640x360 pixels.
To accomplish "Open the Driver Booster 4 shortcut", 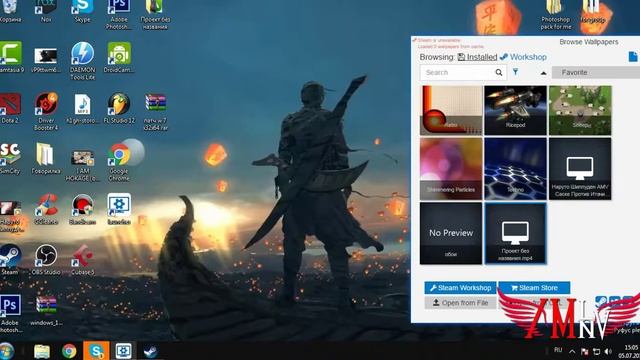I will [x=46, y=111].
